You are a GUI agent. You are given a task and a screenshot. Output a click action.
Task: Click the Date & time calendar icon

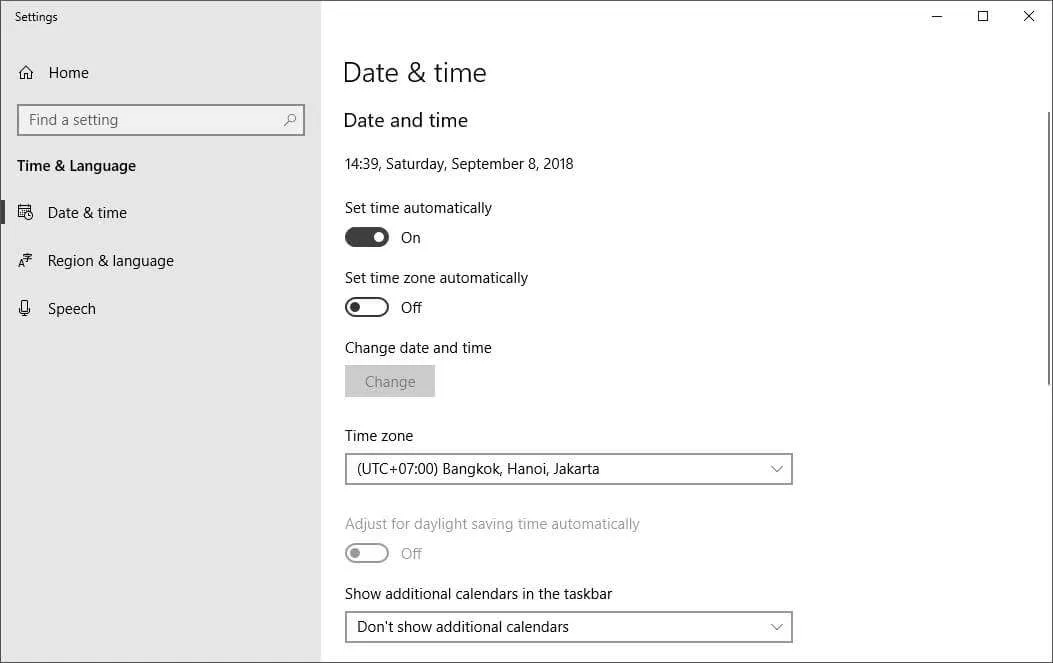click(x=26, y=212)
